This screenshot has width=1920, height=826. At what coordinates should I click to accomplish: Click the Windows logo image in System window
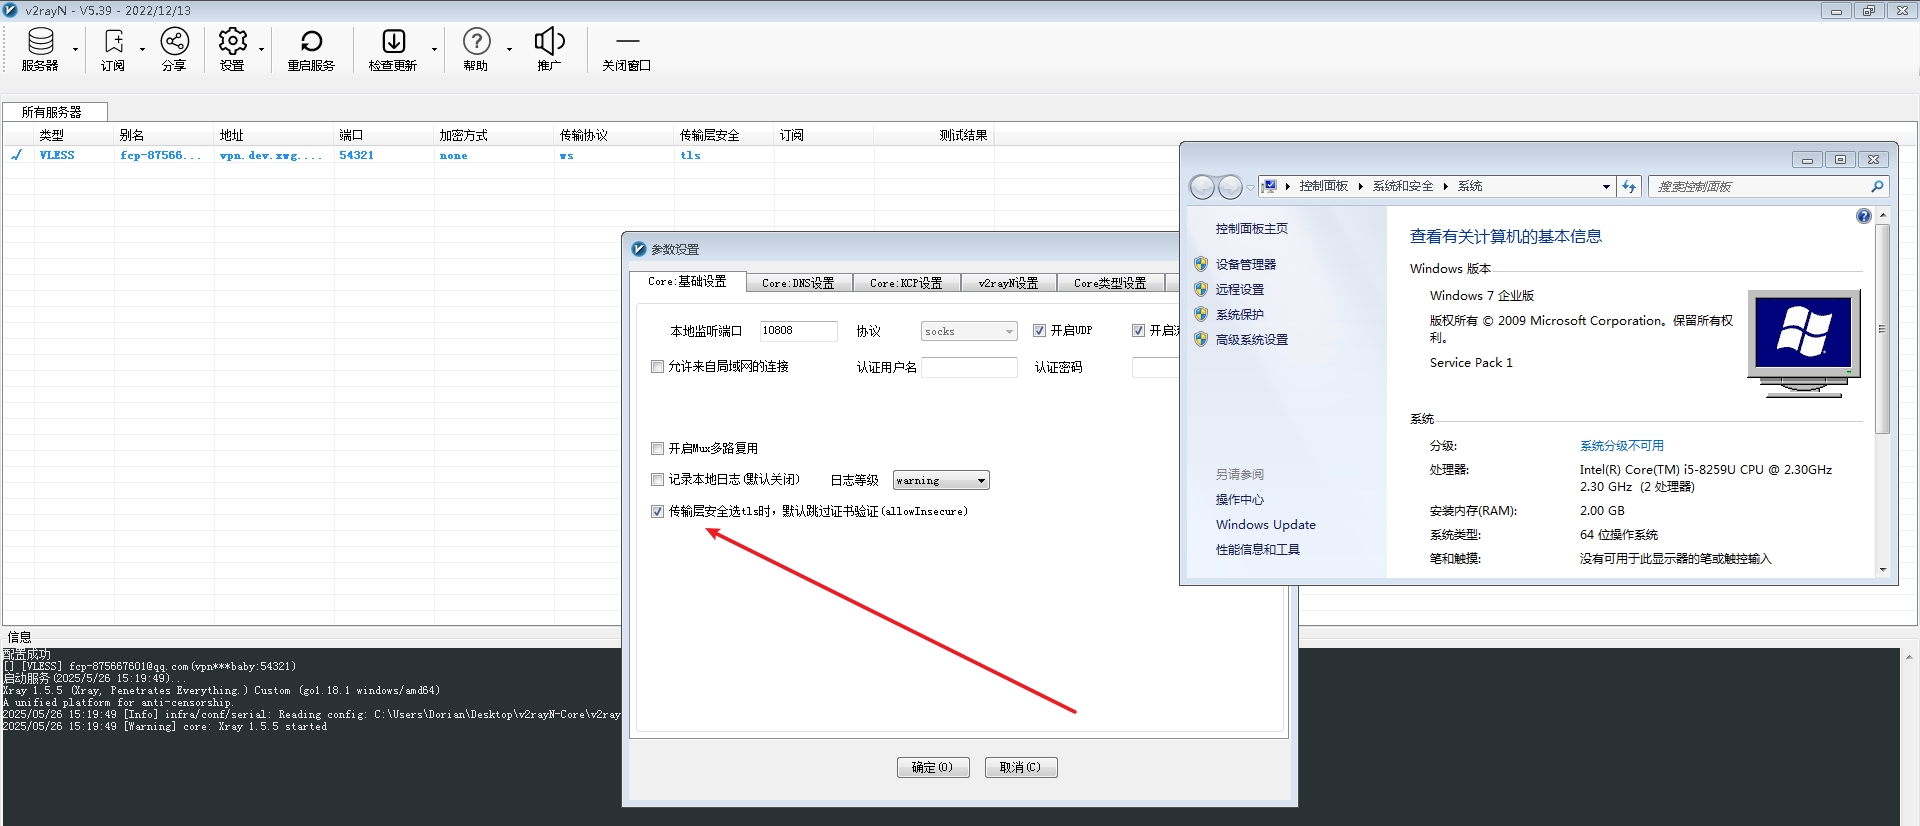click(x=1804, y=343)
